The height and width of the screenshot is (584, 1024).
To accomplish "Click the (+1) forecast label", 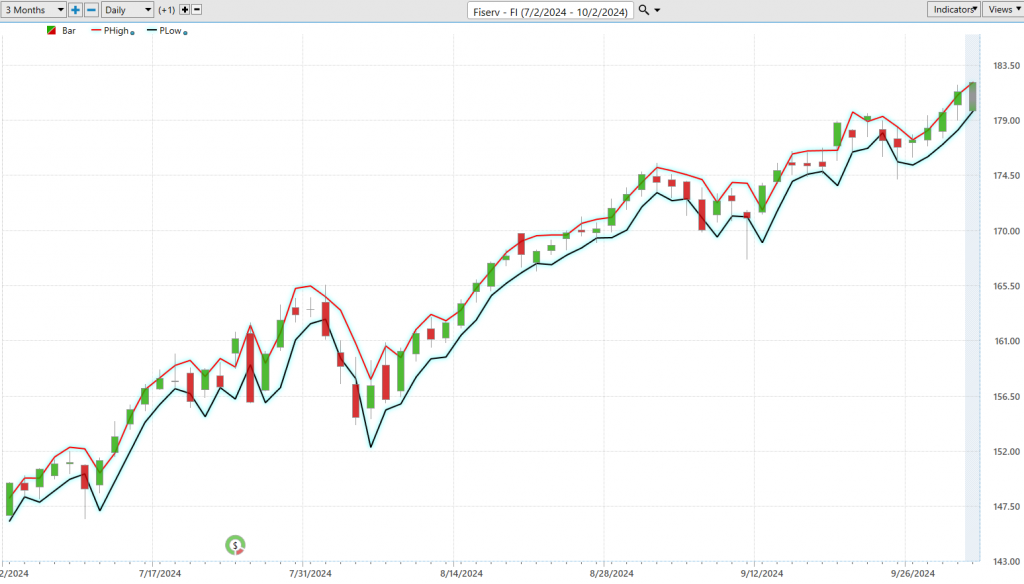I will click(x=167, y=9).
